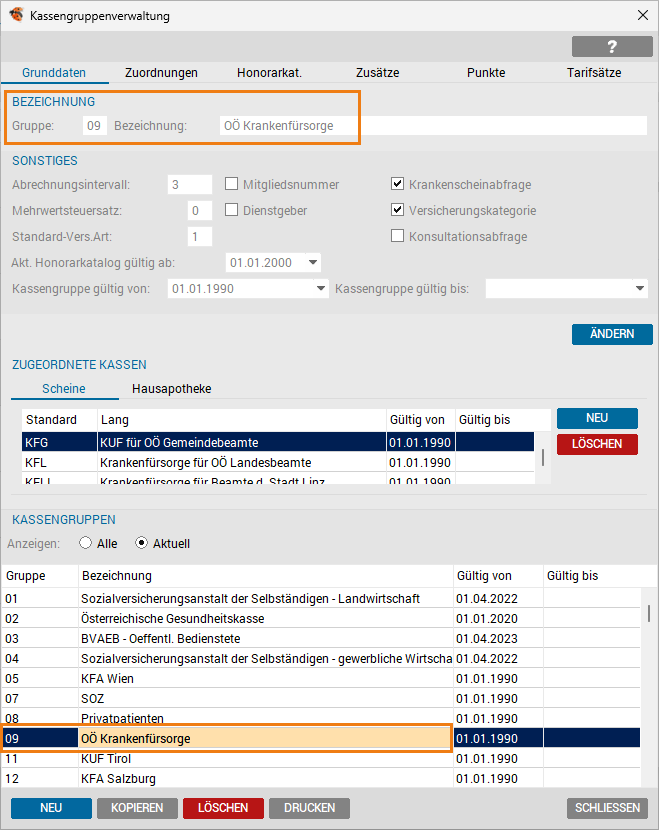Viewport: 659px width, 830px height.
Task: Enable the Mitgliedsnummer checkbox
Action: point(232,184)
